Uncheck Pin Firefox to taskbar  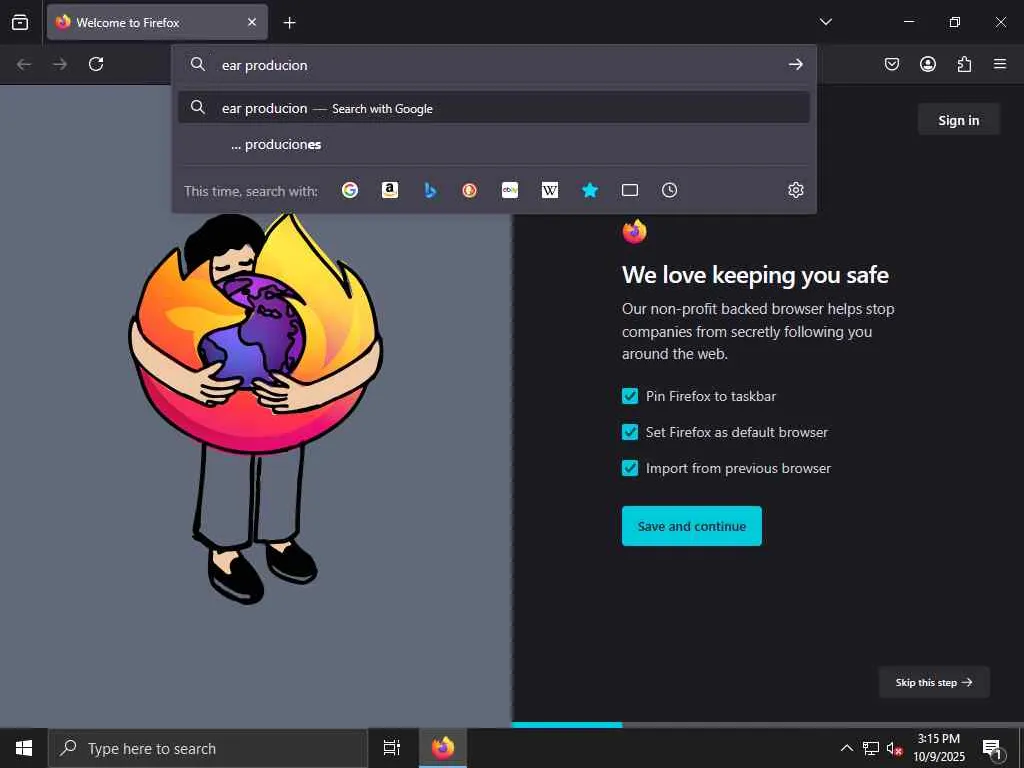(x=630, y=396)
